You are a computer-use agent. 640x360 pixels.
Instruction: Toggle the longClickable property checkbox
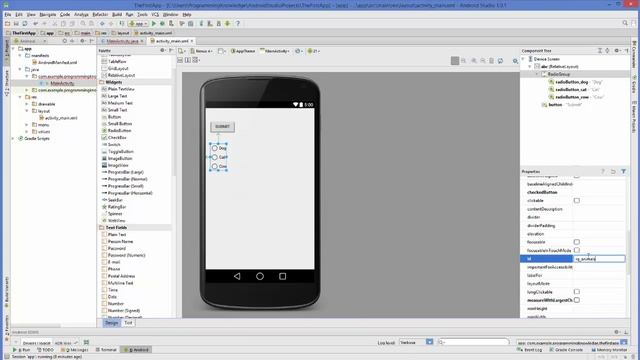[577, 292]
